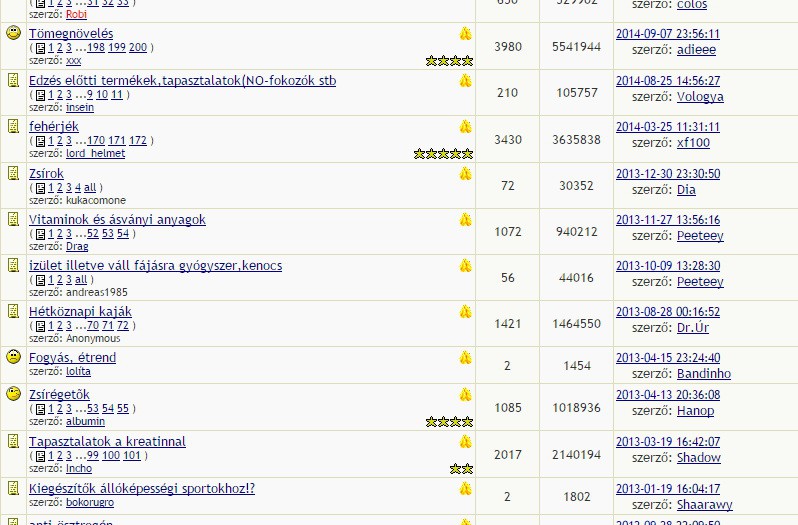Open author profile albumin
Screen dimensions: 798x525
86,421
